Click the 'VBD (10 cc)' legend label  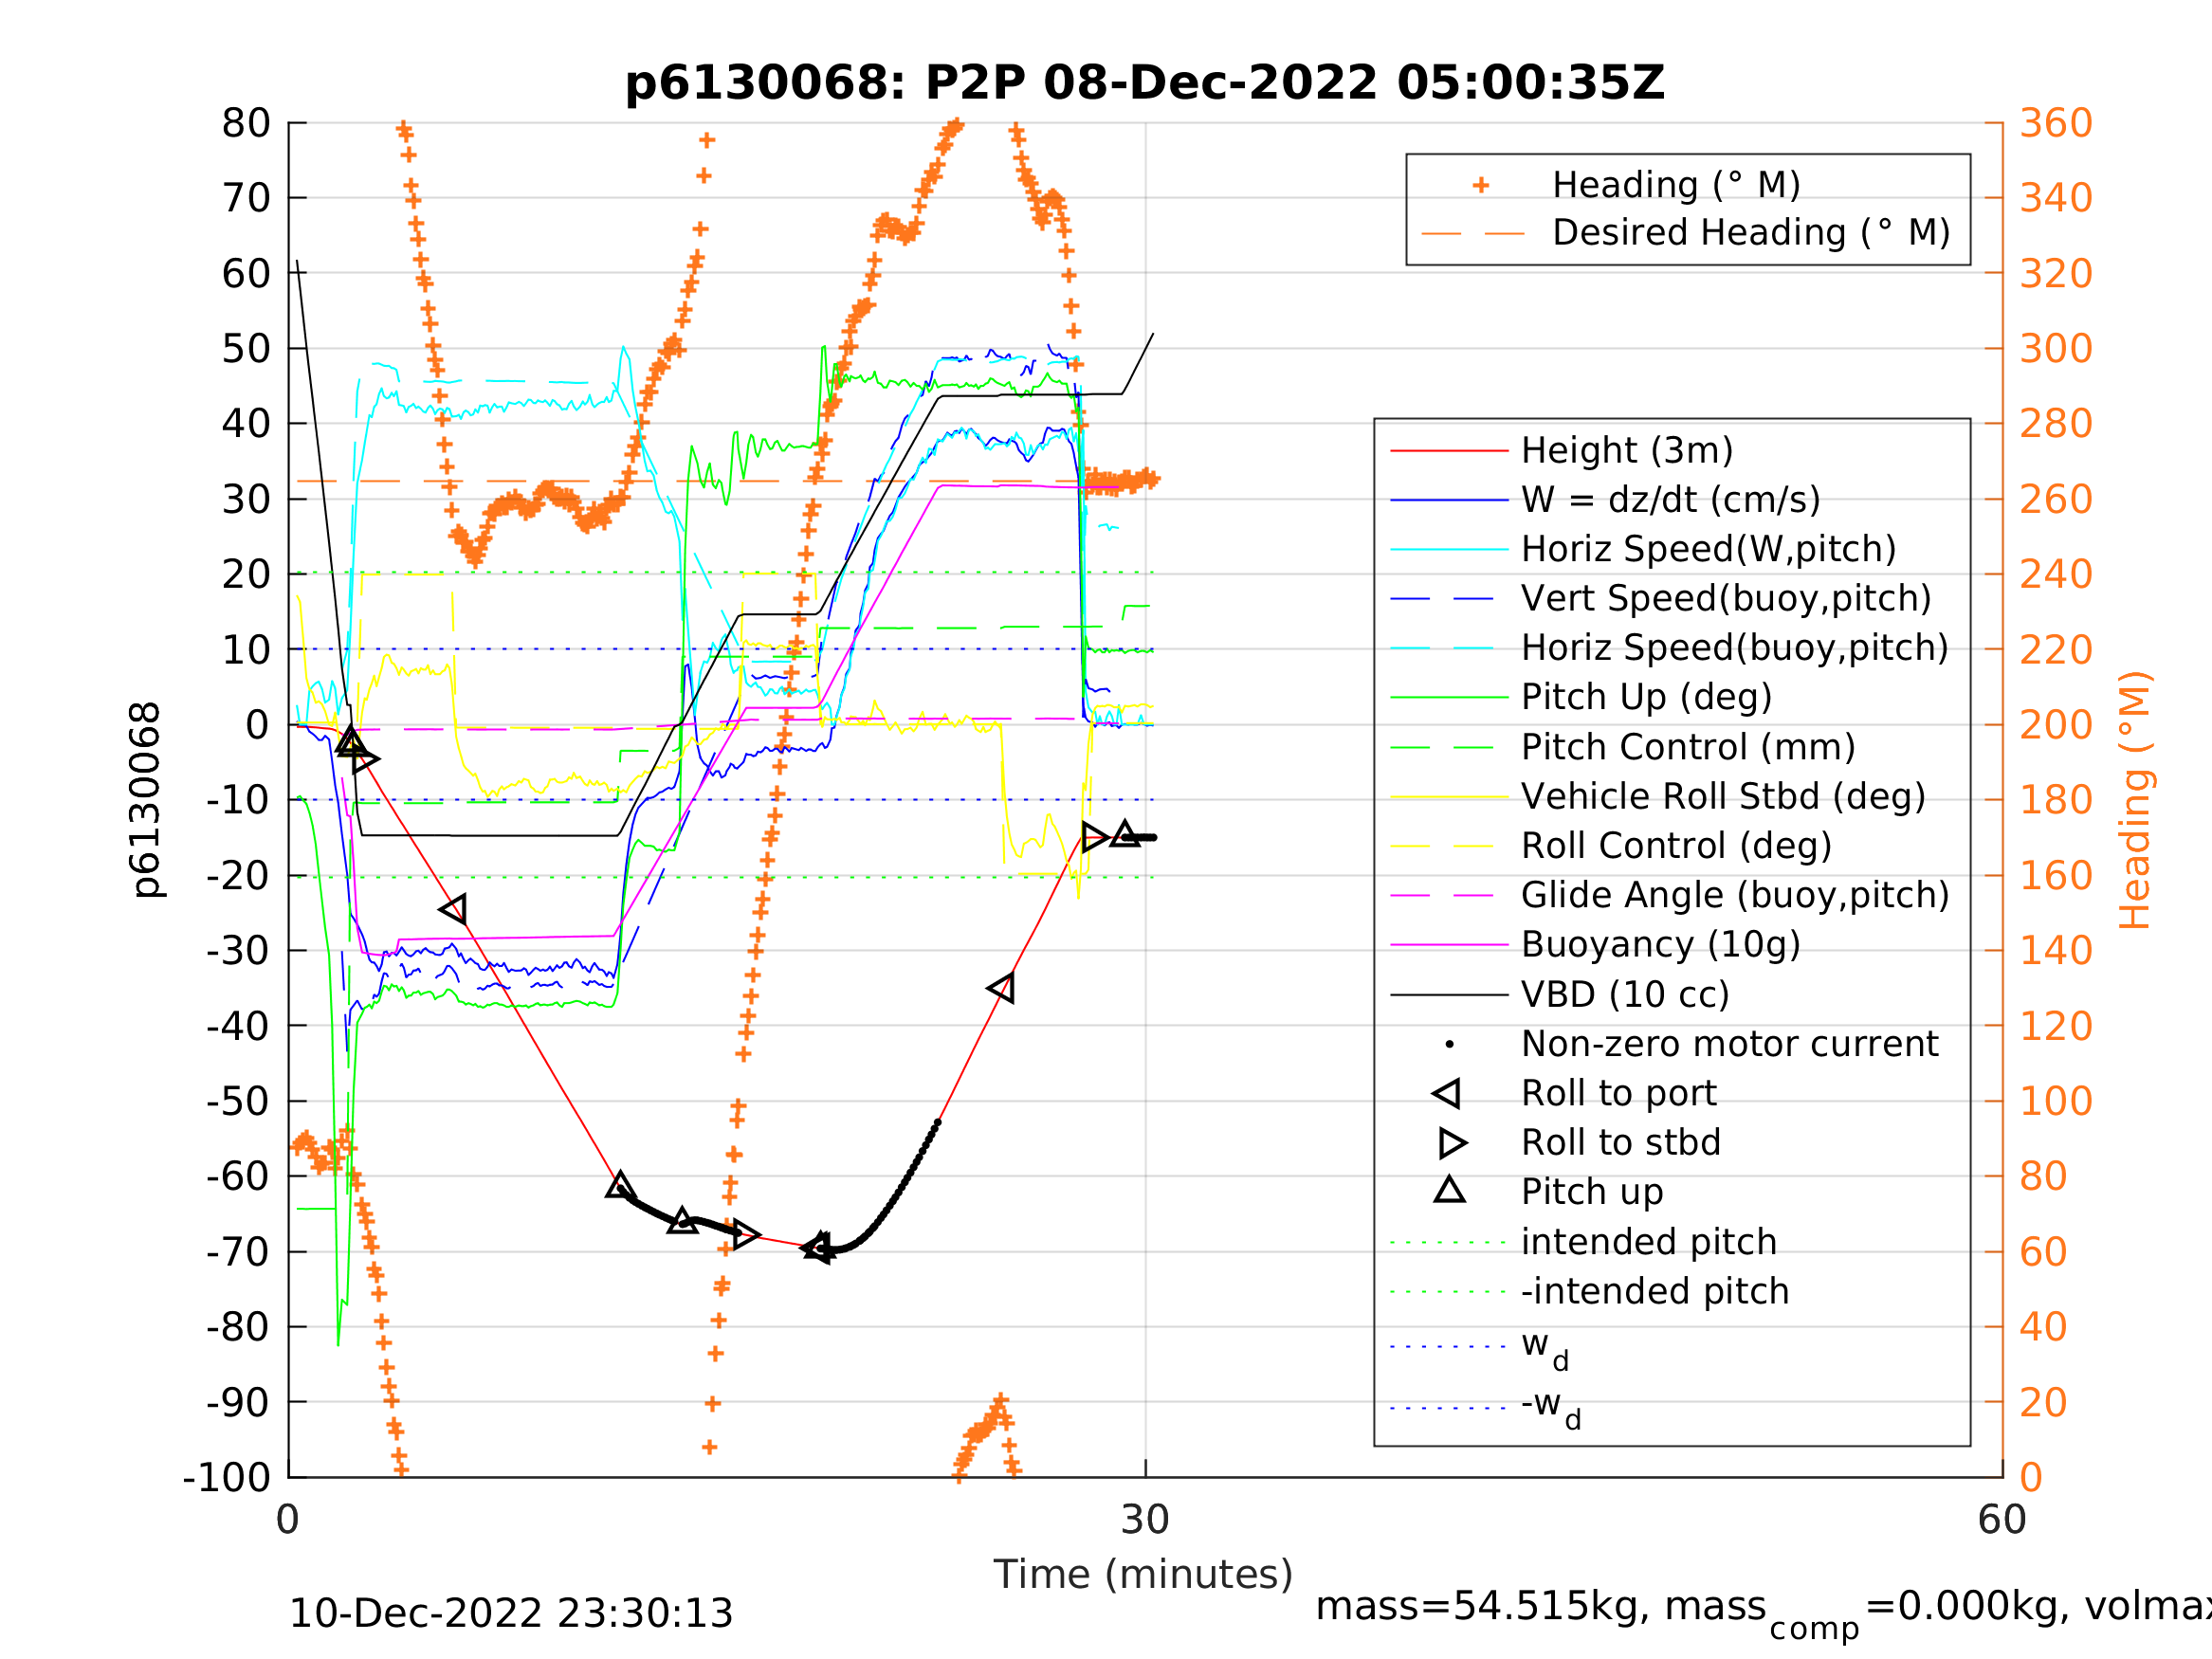tap(1625, 994)
